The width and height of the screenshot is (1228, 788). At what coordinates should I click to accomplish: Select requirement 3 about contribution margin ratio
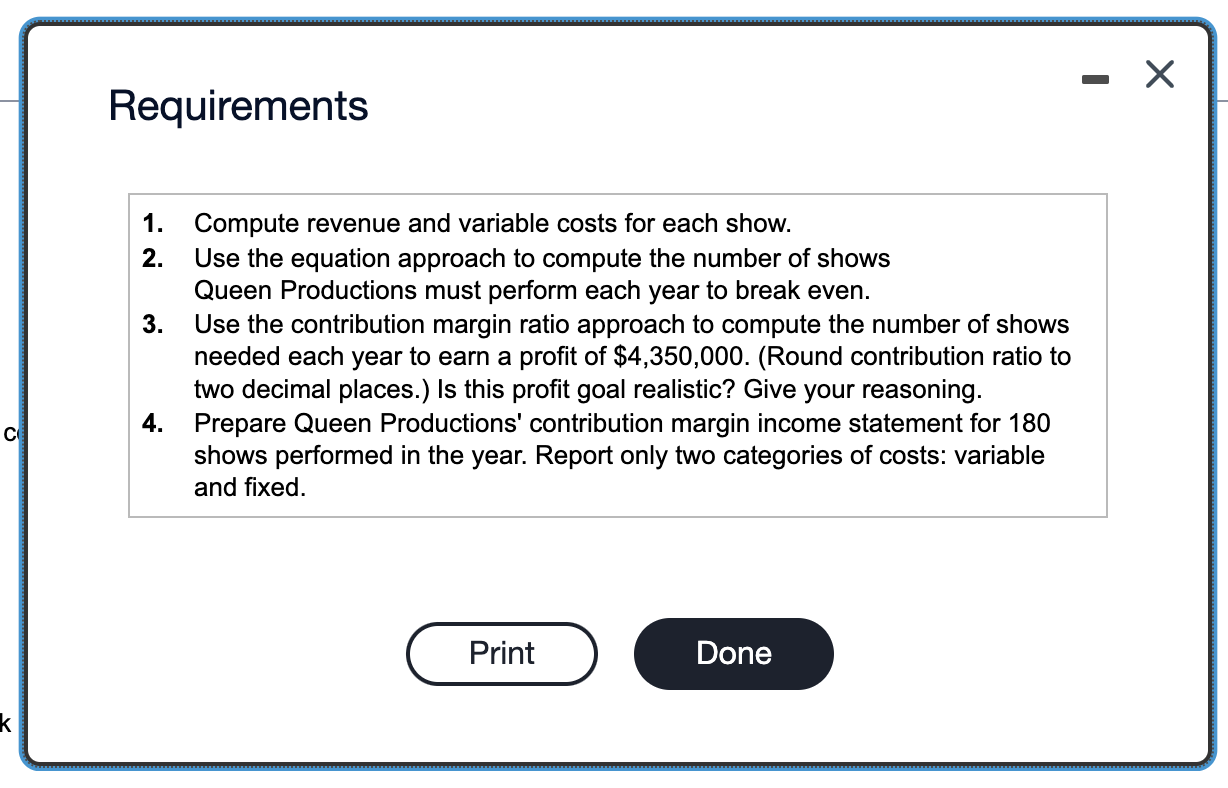[x=630, y=324]
